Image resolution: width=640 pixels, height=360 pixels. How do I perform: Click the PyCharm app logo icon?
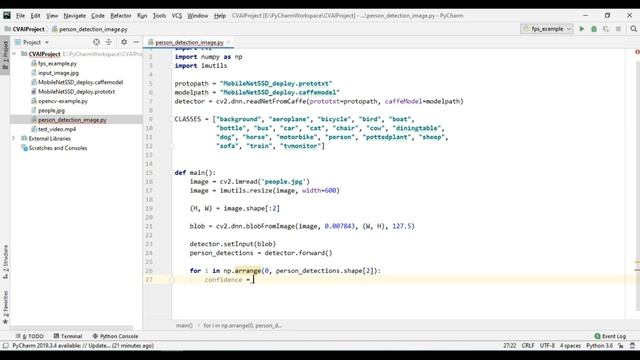[7, 16]
